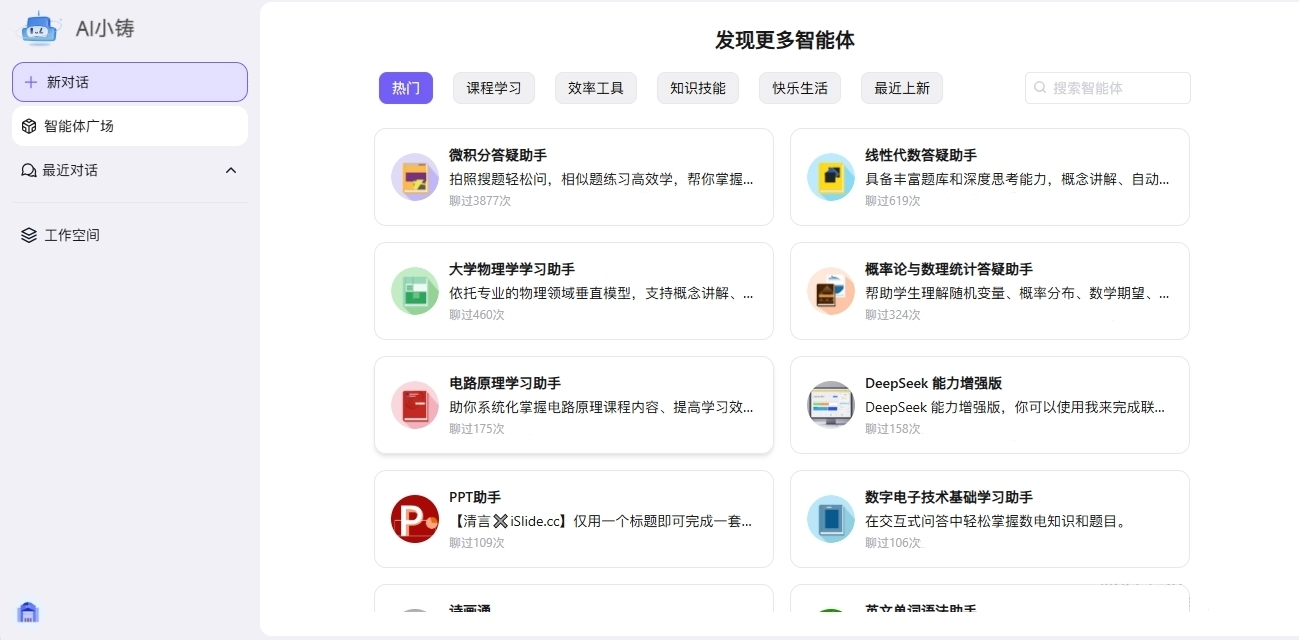This screenshot has height=640, width=1299.
Task: Select the 大学物理学学习助手 green icon
Action: (x=415, y=291)
